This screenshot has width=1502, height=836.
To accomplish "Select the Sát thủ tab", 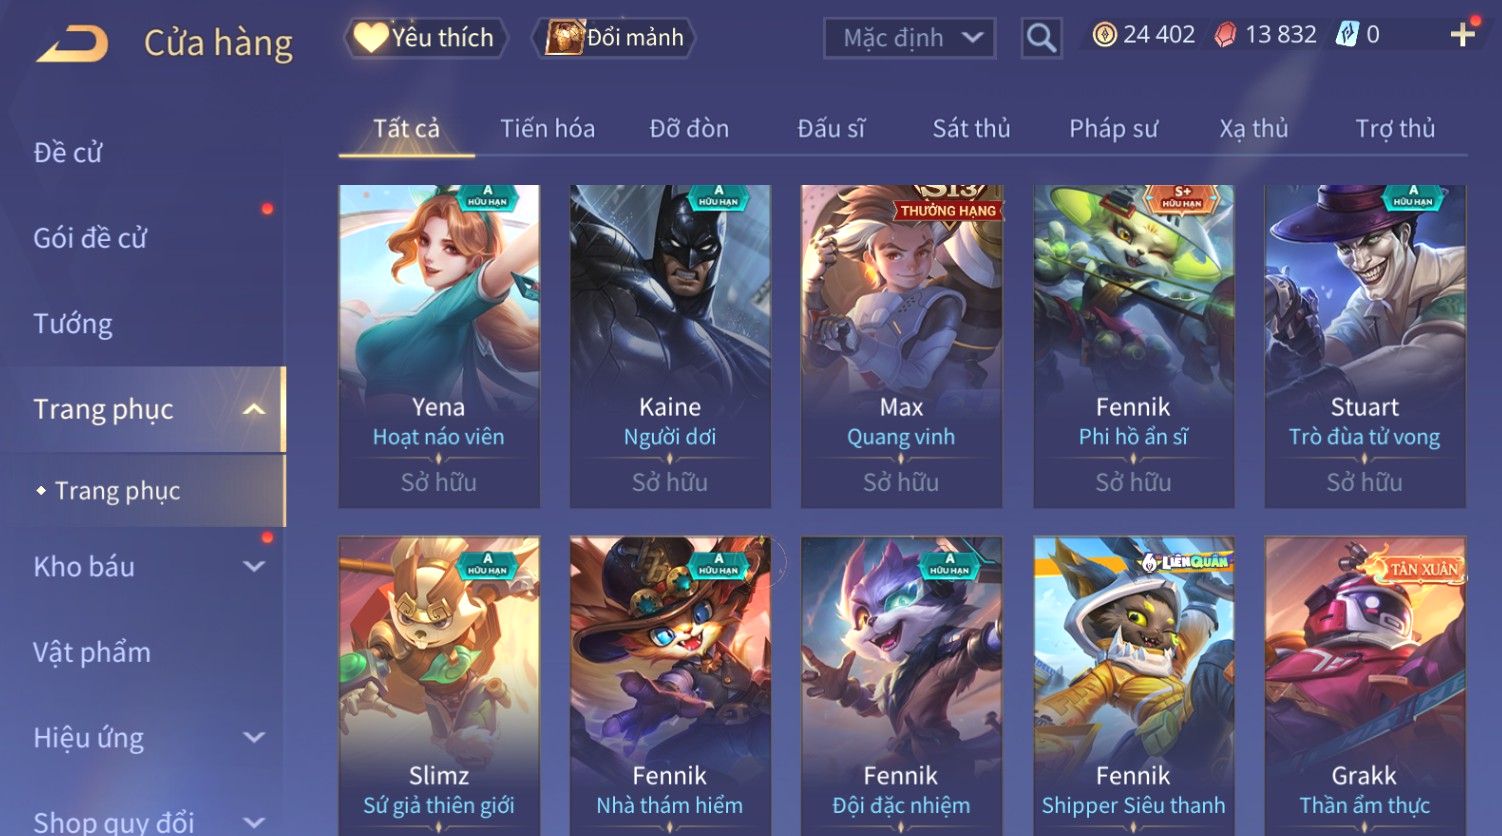I will [971, 129].
